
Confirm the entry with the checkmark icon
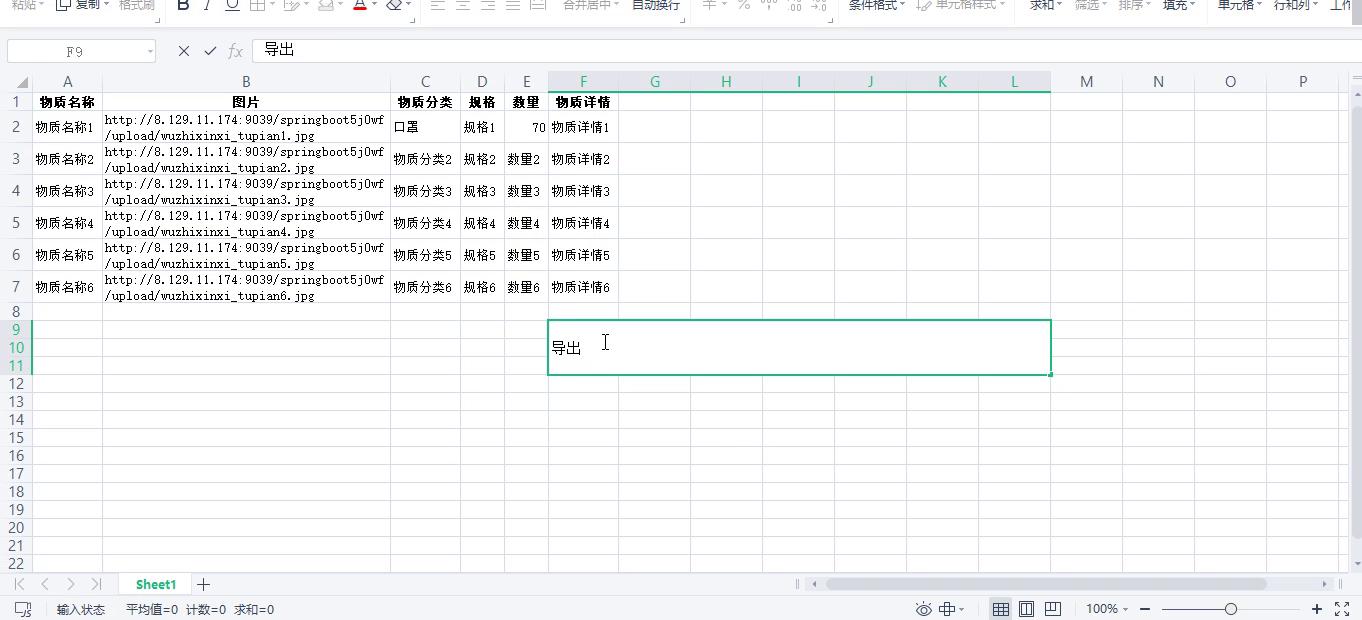point(210,51)
